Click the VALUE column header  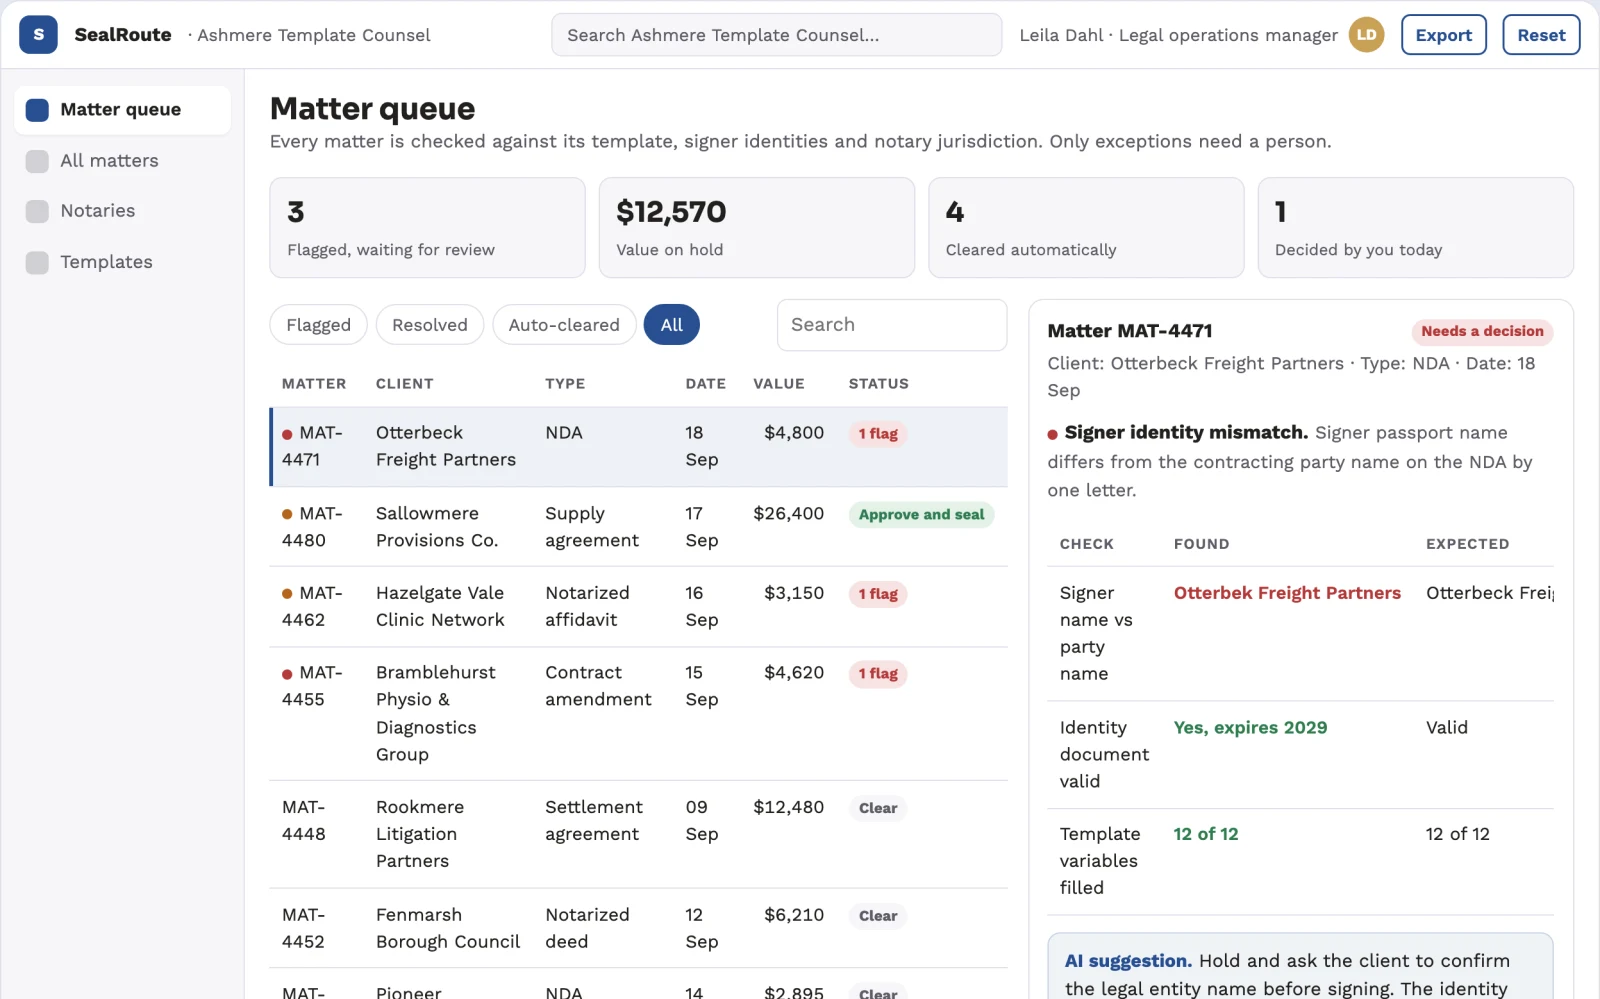click(x=779, y=384)
